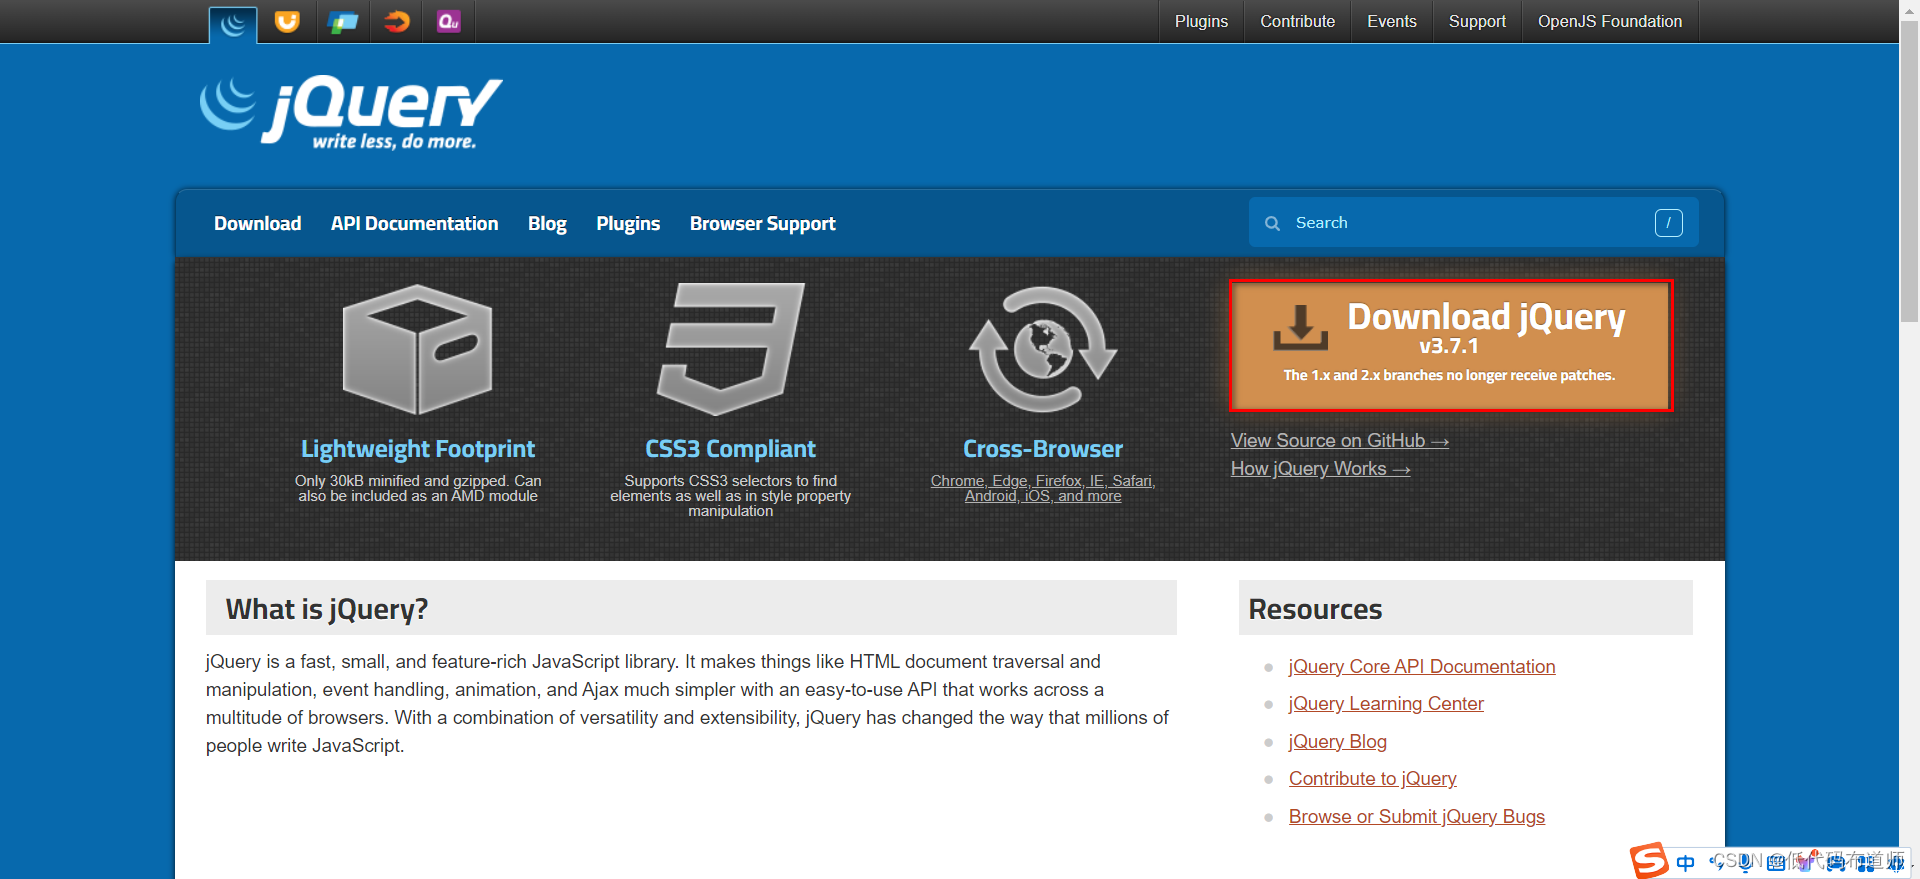Click the Lightweight Footprint box icon
Screen dimensions: 1920x879
coord(417,349)
